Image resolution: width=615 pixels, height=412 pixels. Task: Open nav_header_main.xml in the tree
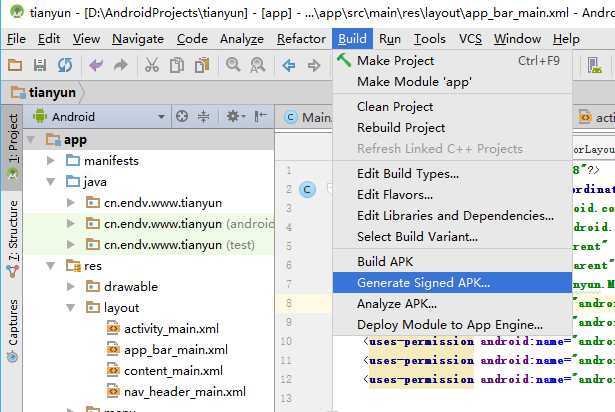(176, 392)
